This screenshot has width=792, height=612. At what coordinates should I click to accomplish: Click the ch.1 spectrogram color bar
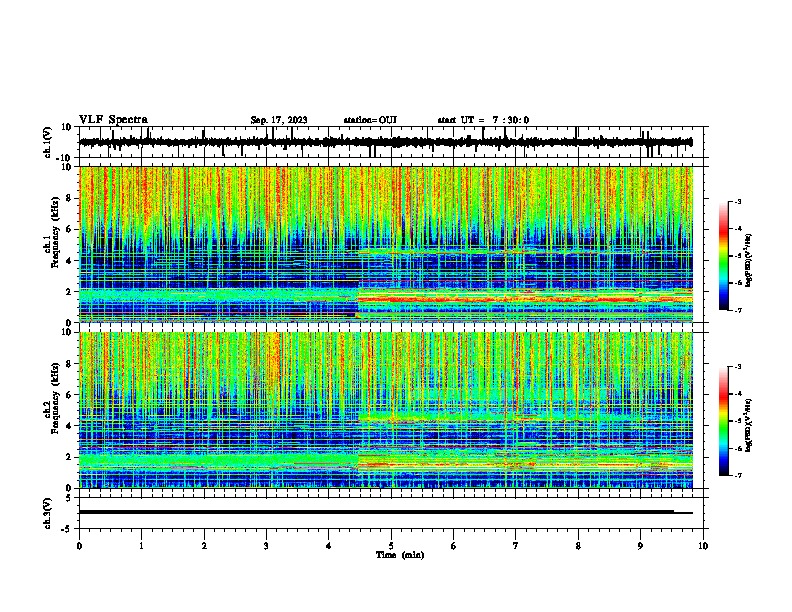pyautogui.click(x=723, y=256)
